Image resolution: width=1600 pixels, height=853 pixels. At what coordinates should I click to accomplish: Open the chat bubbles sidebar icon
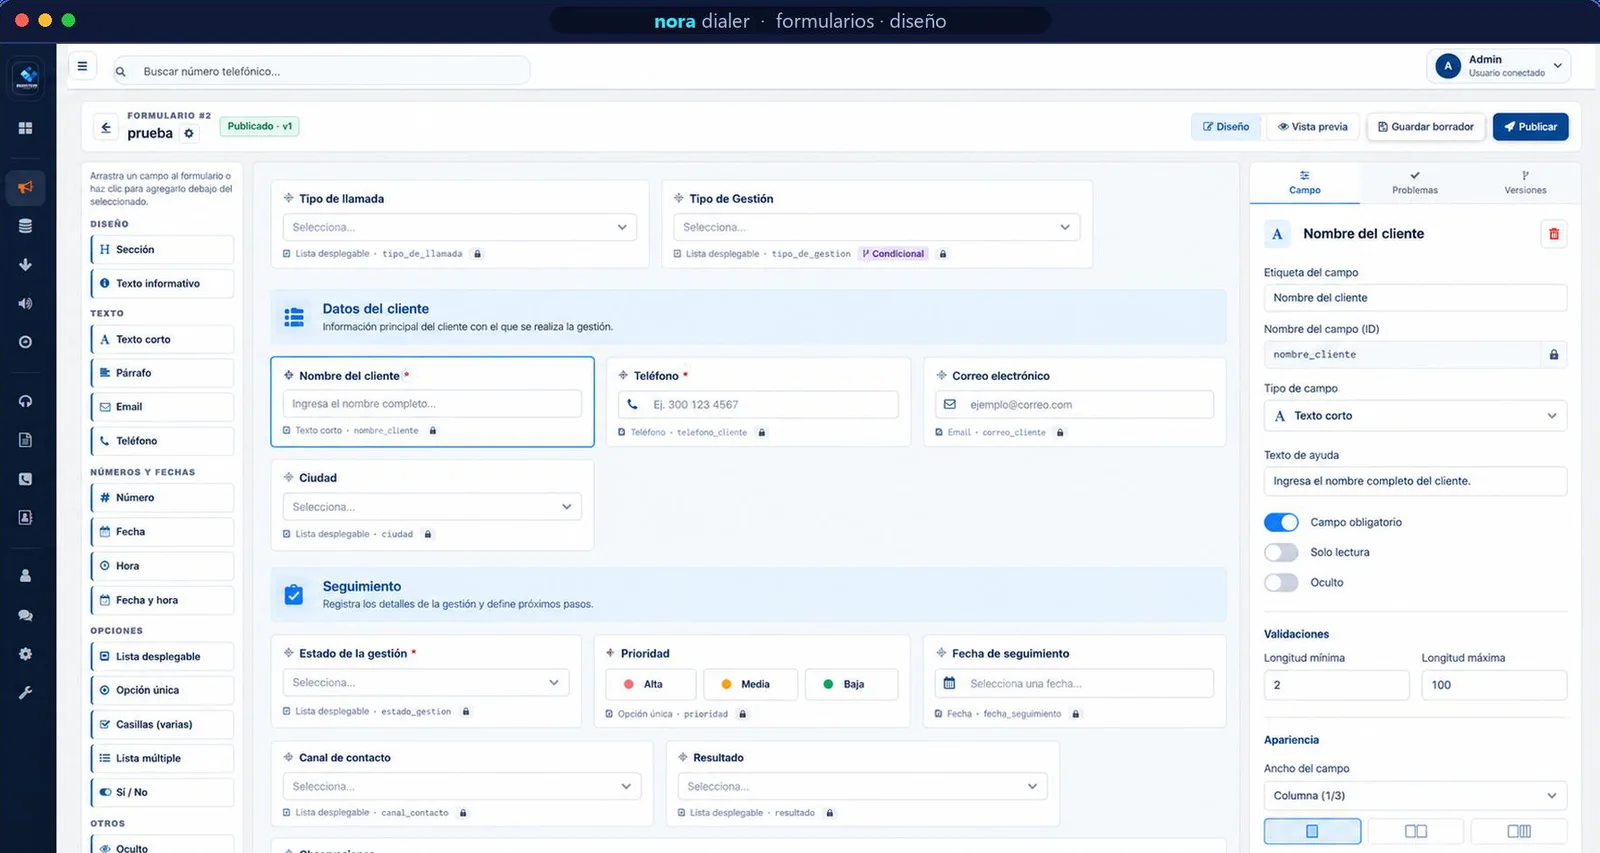[26, 615]
